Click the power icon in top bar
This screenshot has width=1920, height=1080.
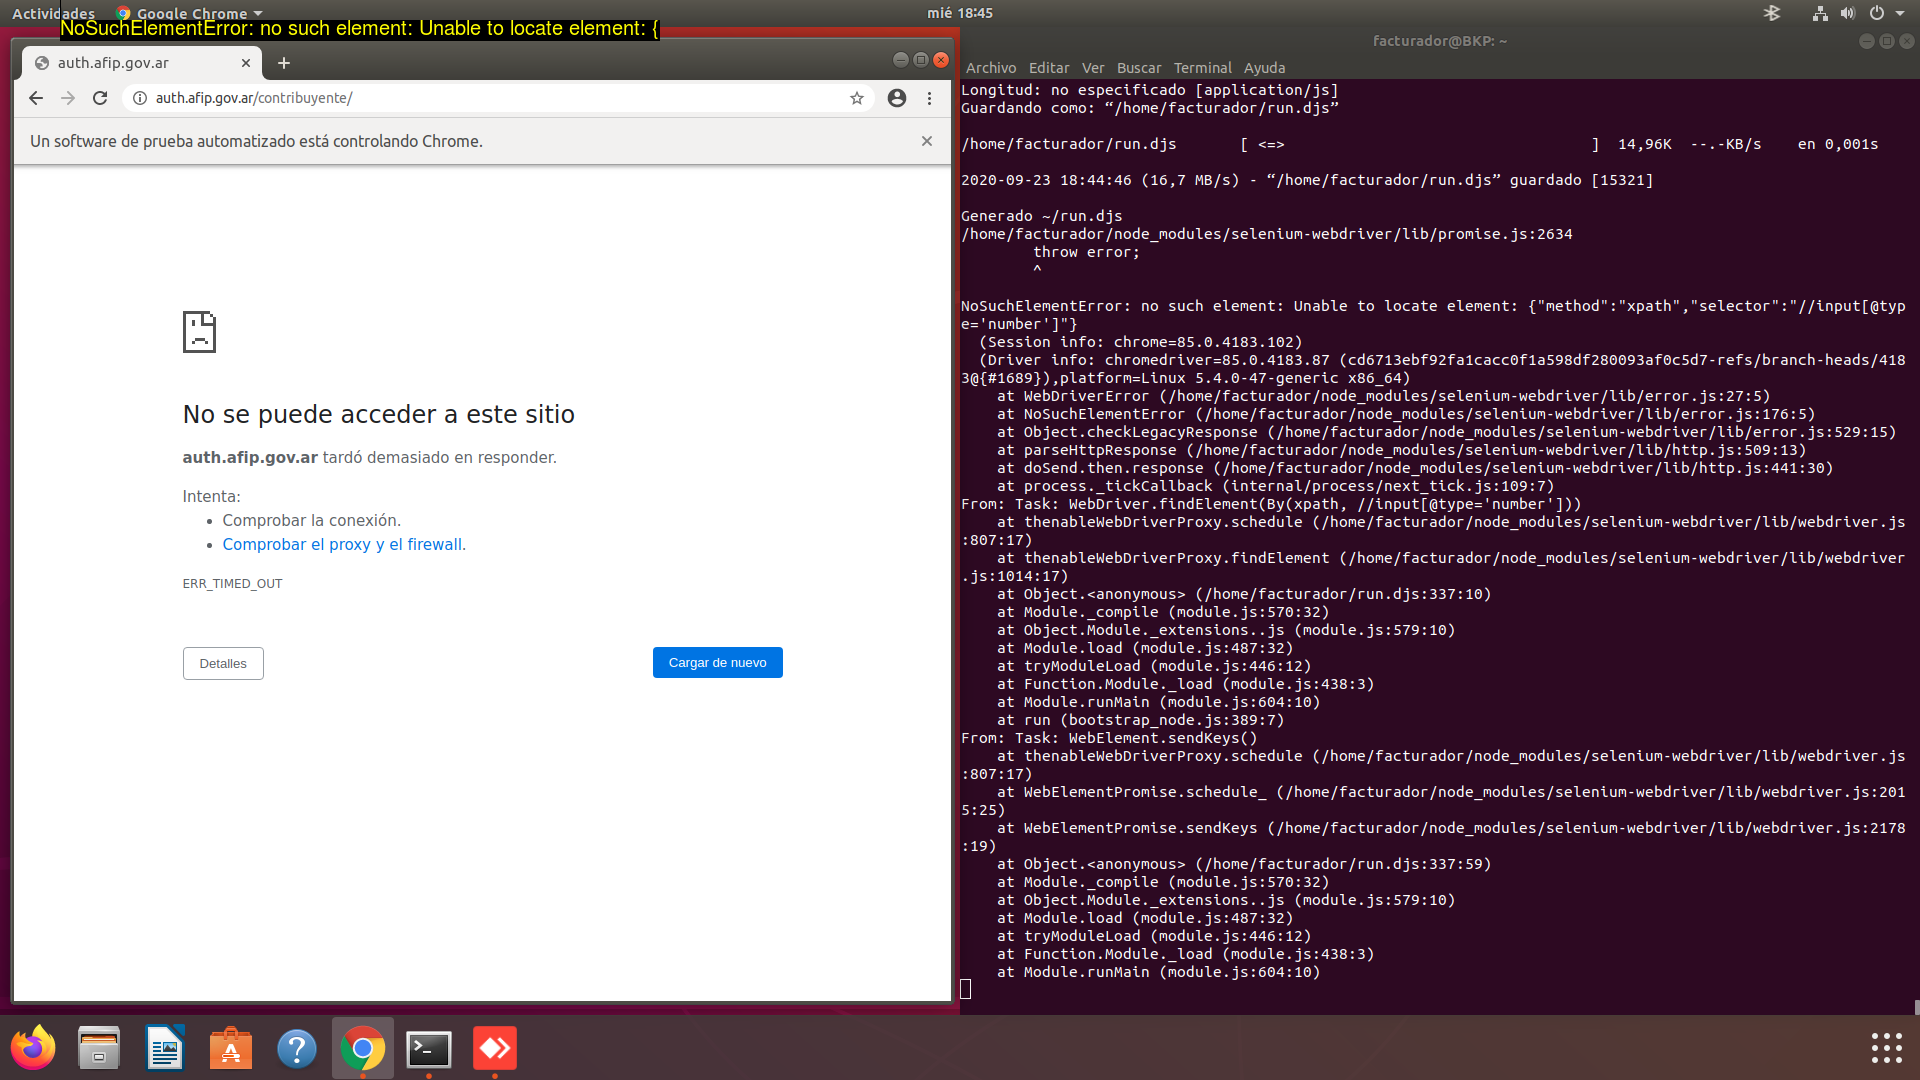(1877, 13)
